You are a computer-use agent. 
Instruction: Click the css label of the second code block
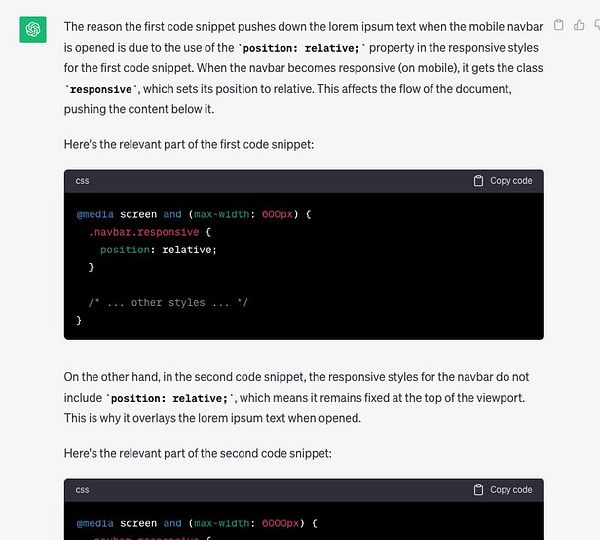[x=82, y=490]
